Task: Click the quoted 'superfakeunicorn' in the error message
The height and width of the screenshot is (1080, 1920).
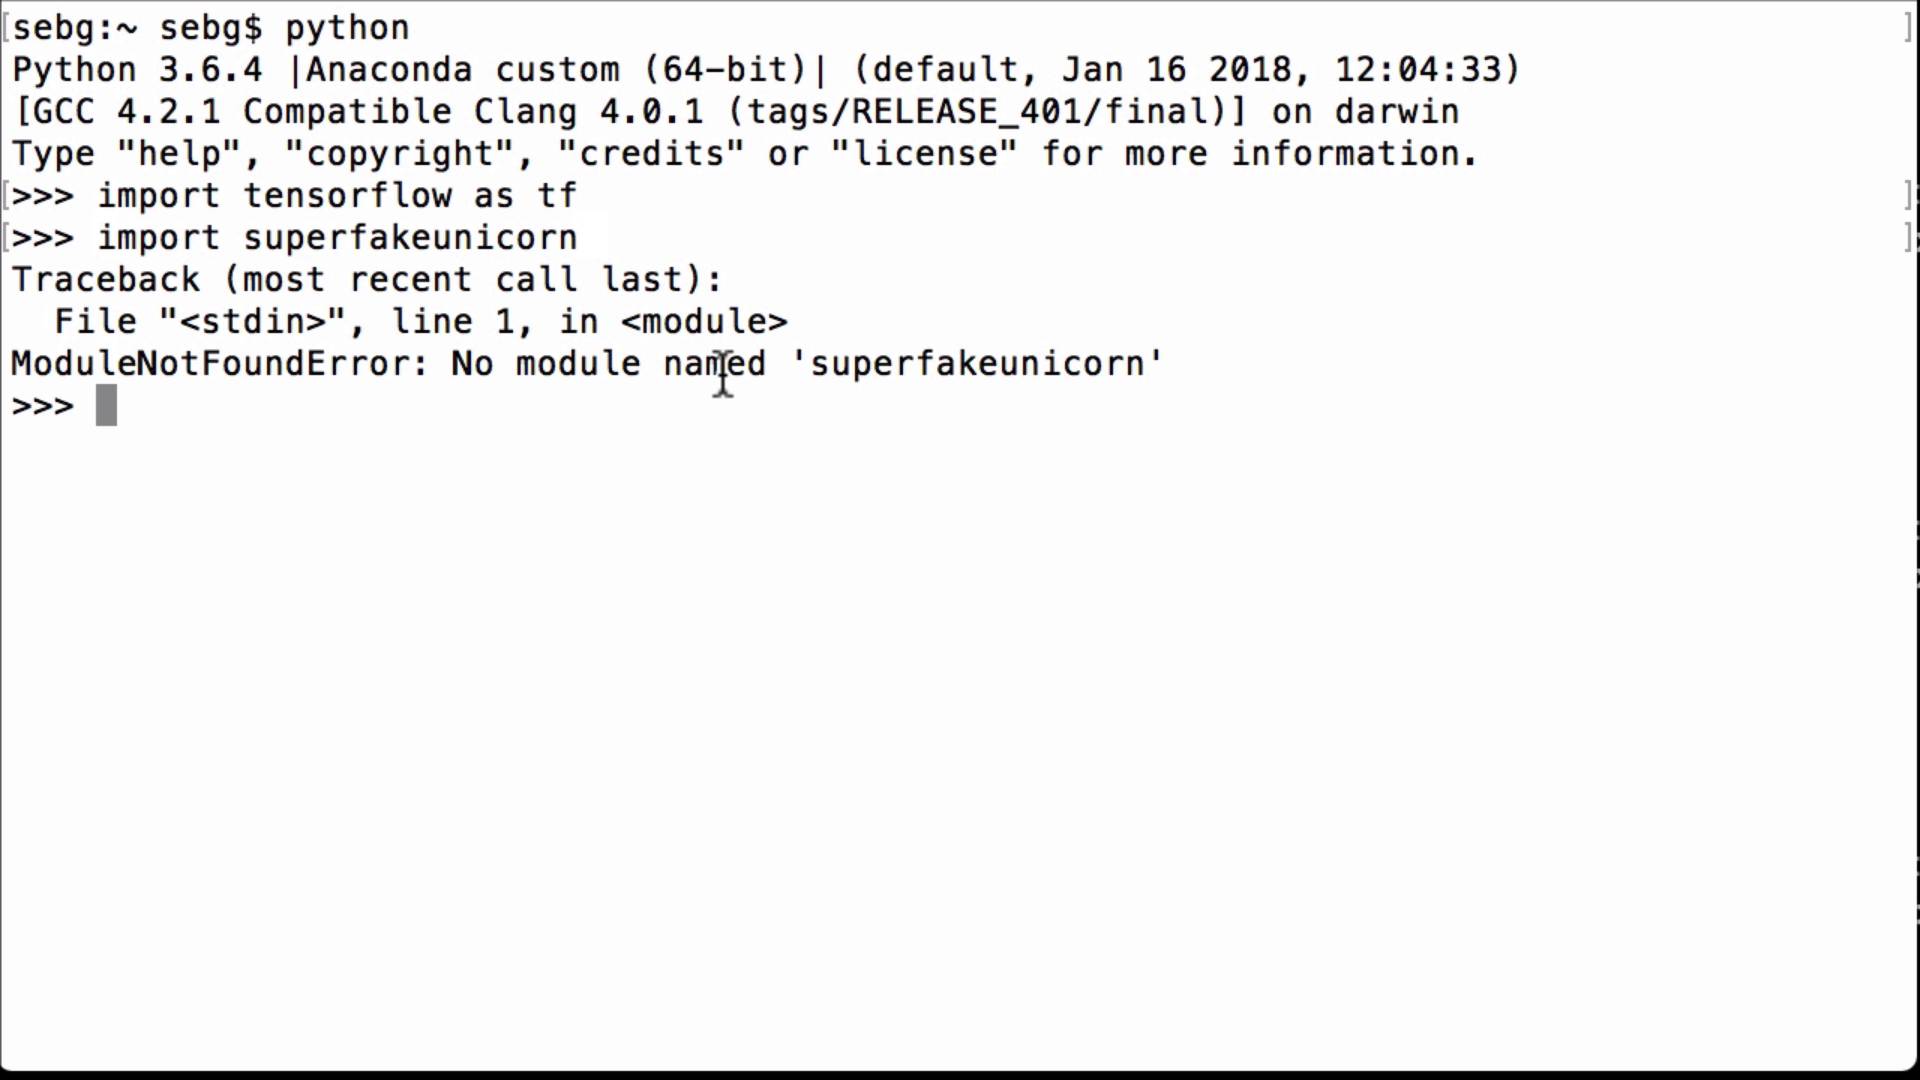Action: 977,364
